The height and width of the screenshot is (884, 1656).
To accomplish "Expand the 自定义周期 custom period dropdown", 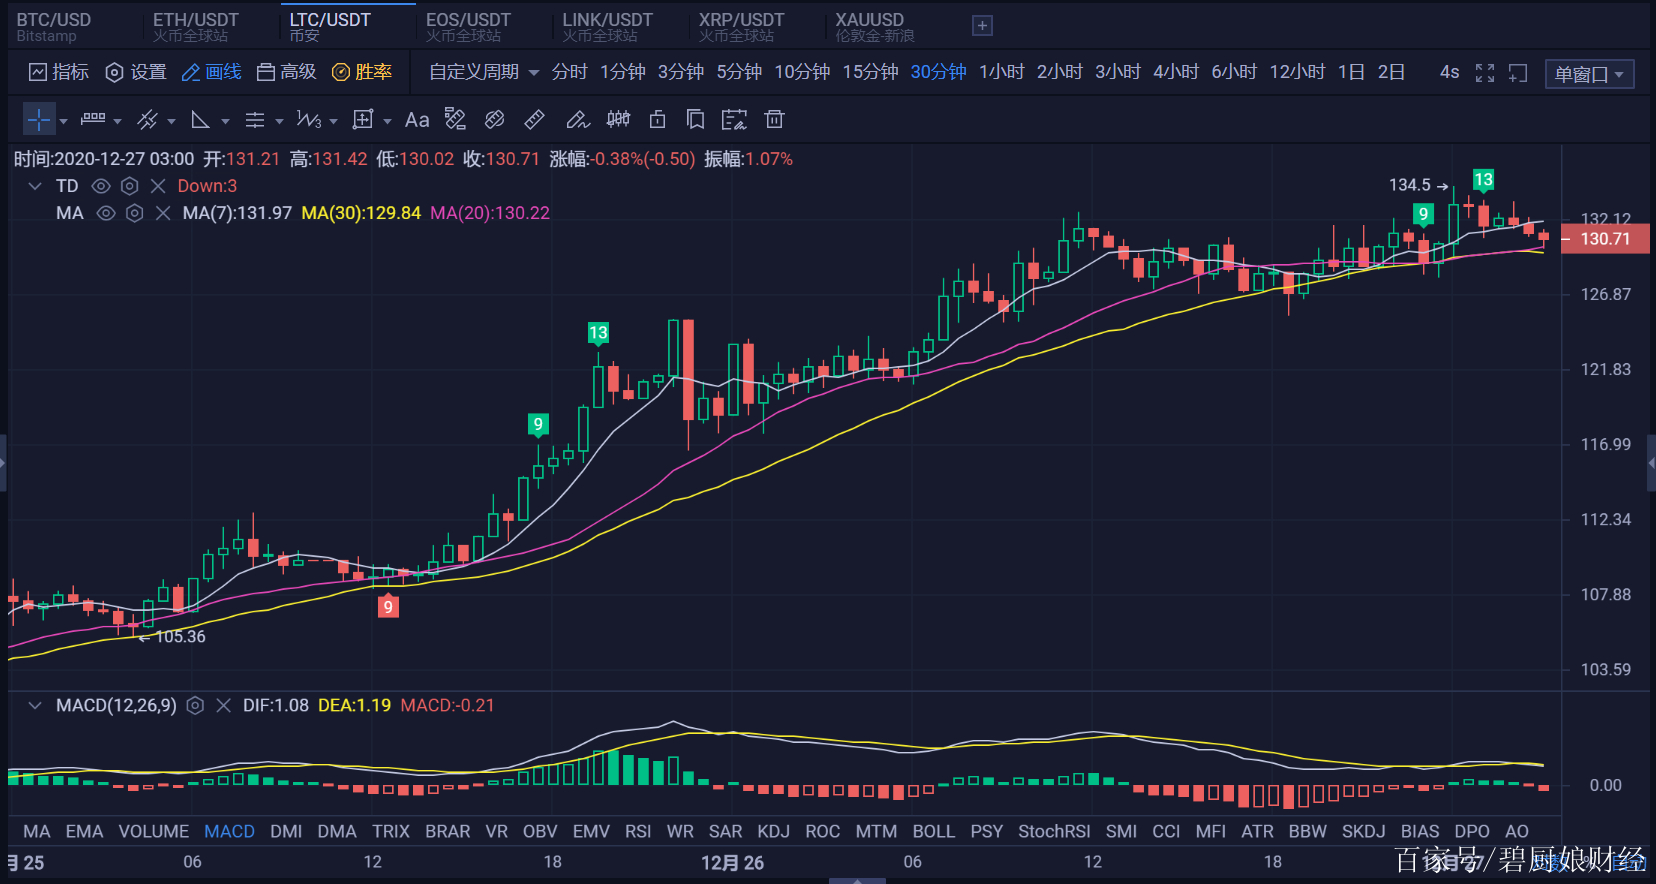I will pos(483,72).
